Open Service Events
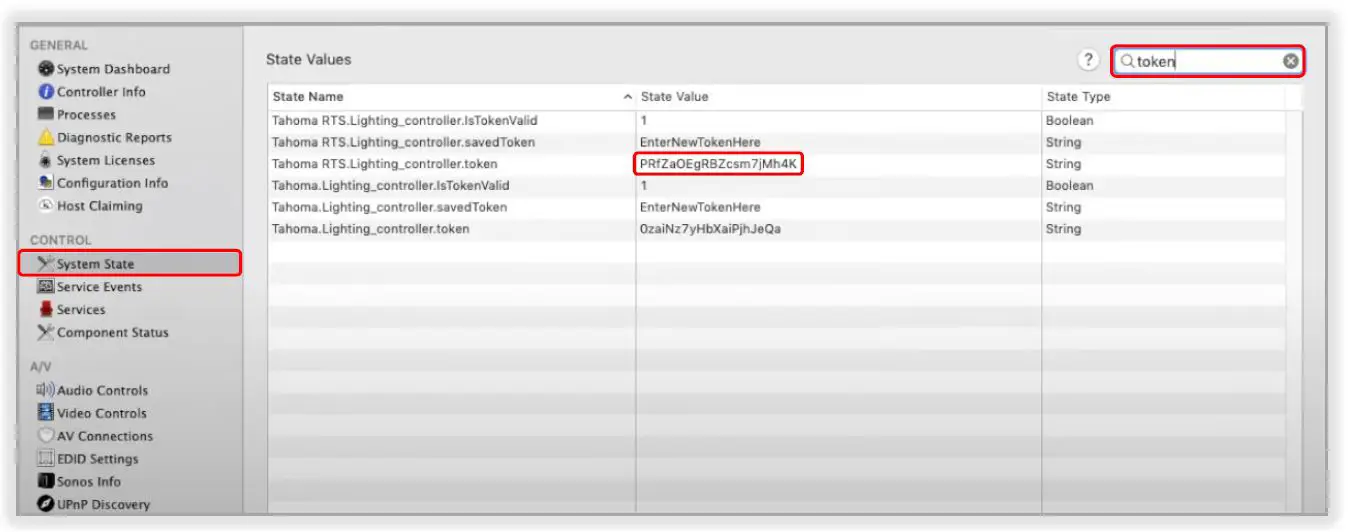Screen dimensions: 1354x532 coord(99,287)
